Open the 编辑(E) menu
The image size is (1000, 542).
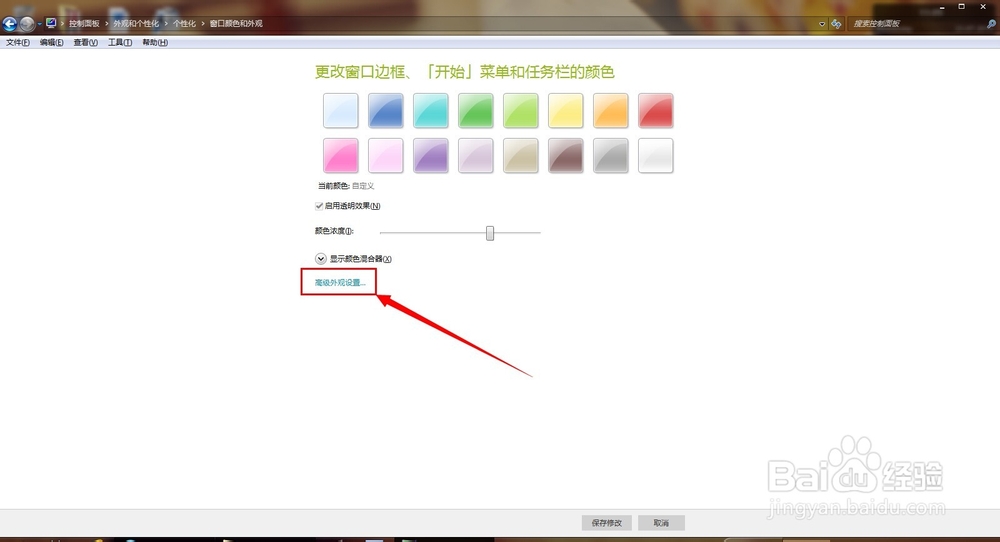pyautogui.click(x=51, y=43)
